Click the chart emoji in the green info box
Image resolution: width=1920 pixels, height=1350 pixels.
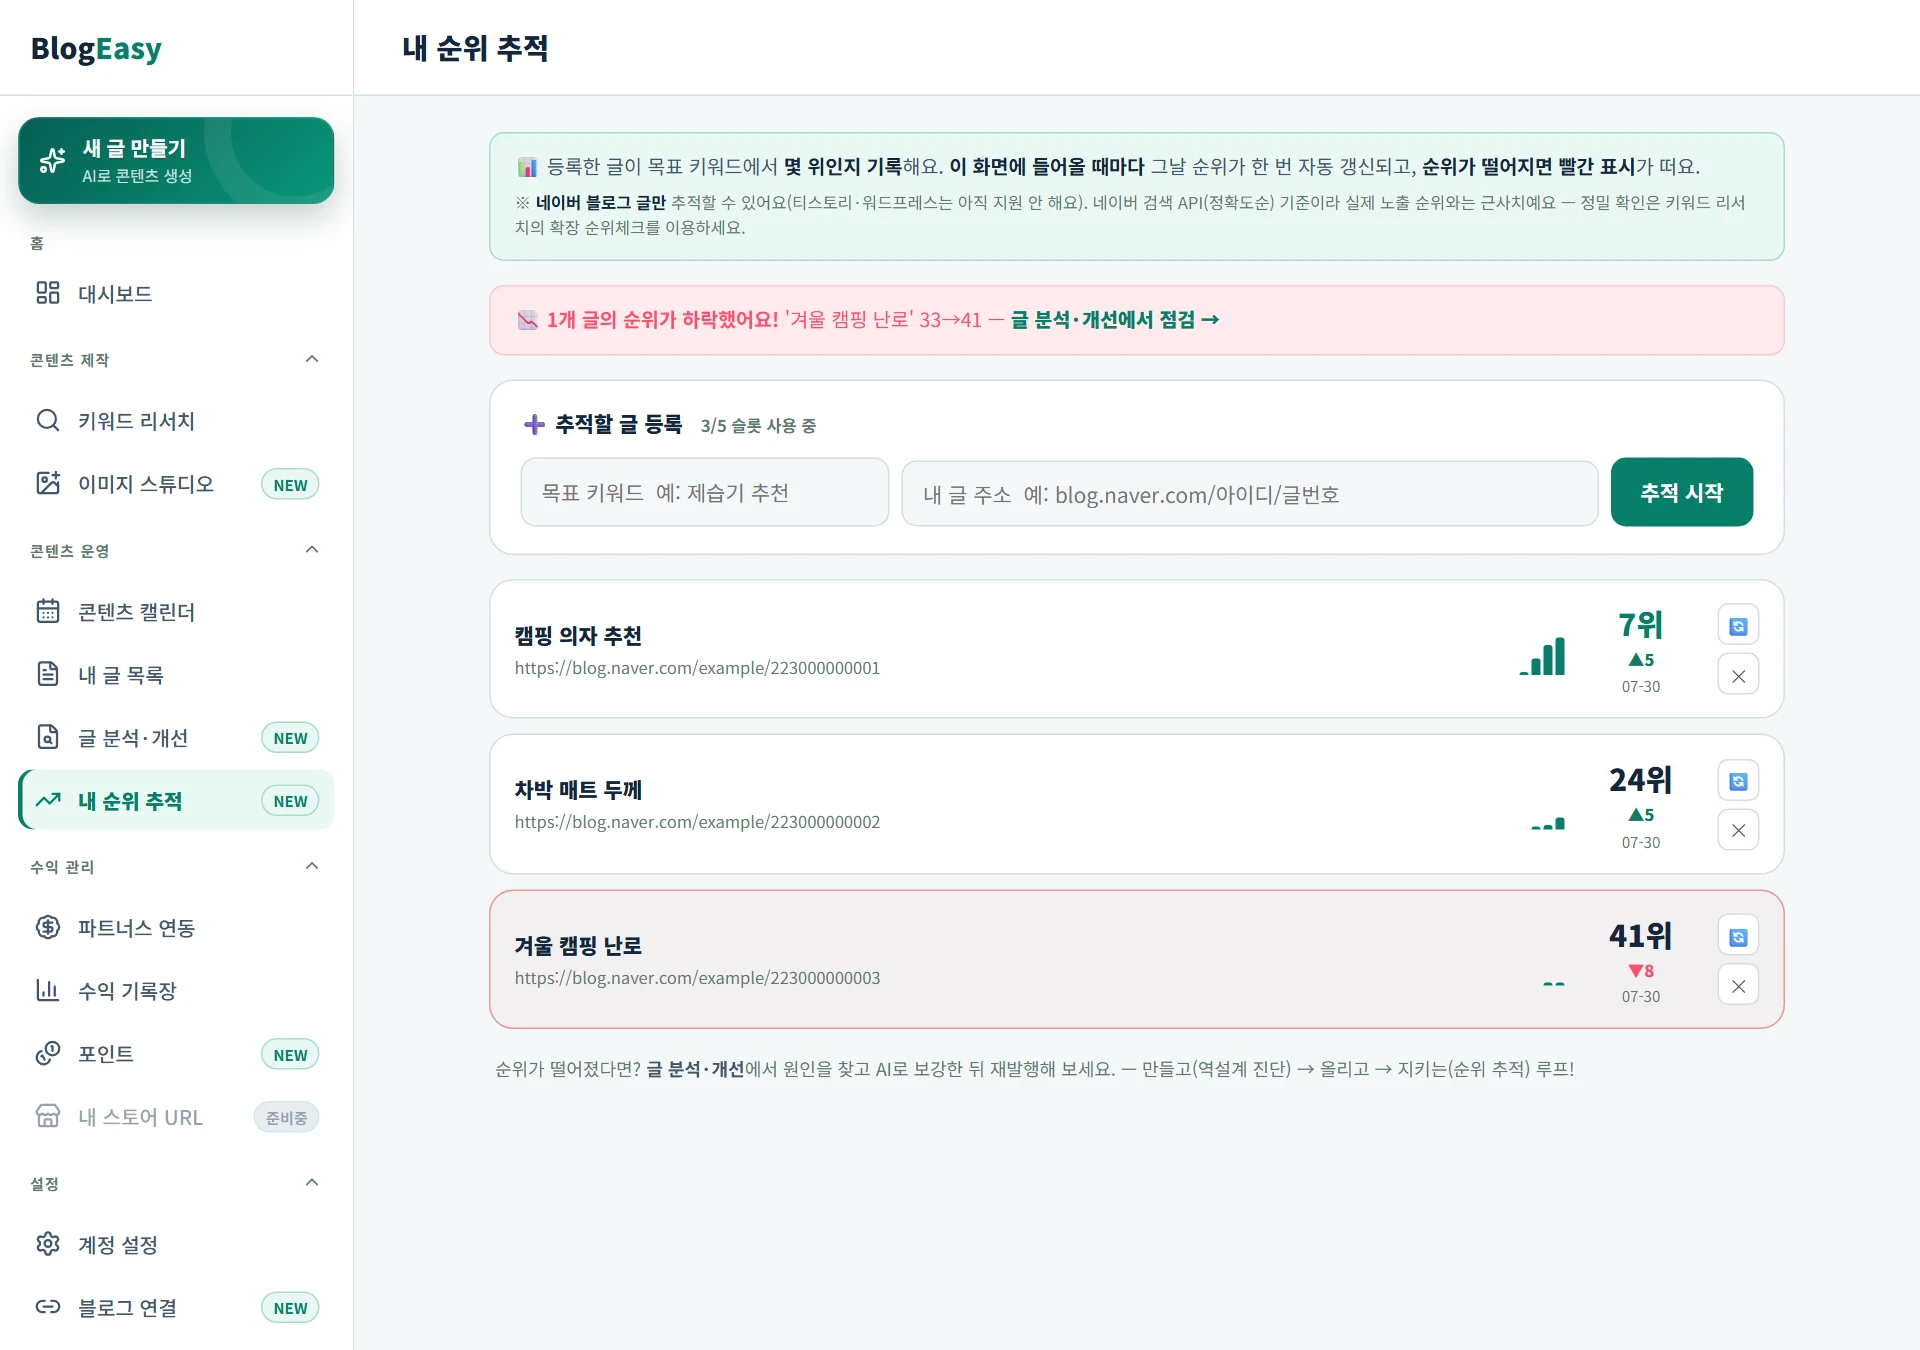point(527,167)
